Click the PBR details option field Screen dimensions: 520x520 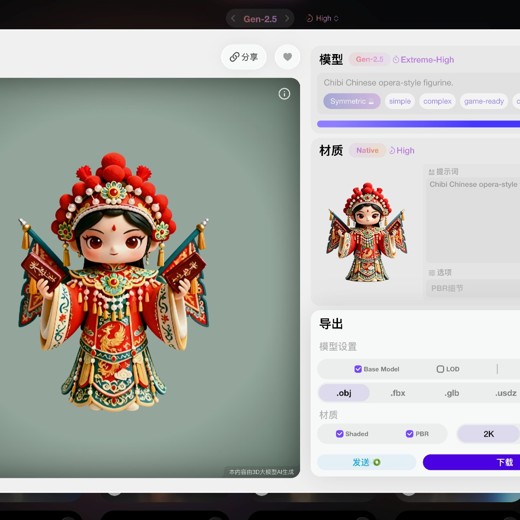point(473,288)
